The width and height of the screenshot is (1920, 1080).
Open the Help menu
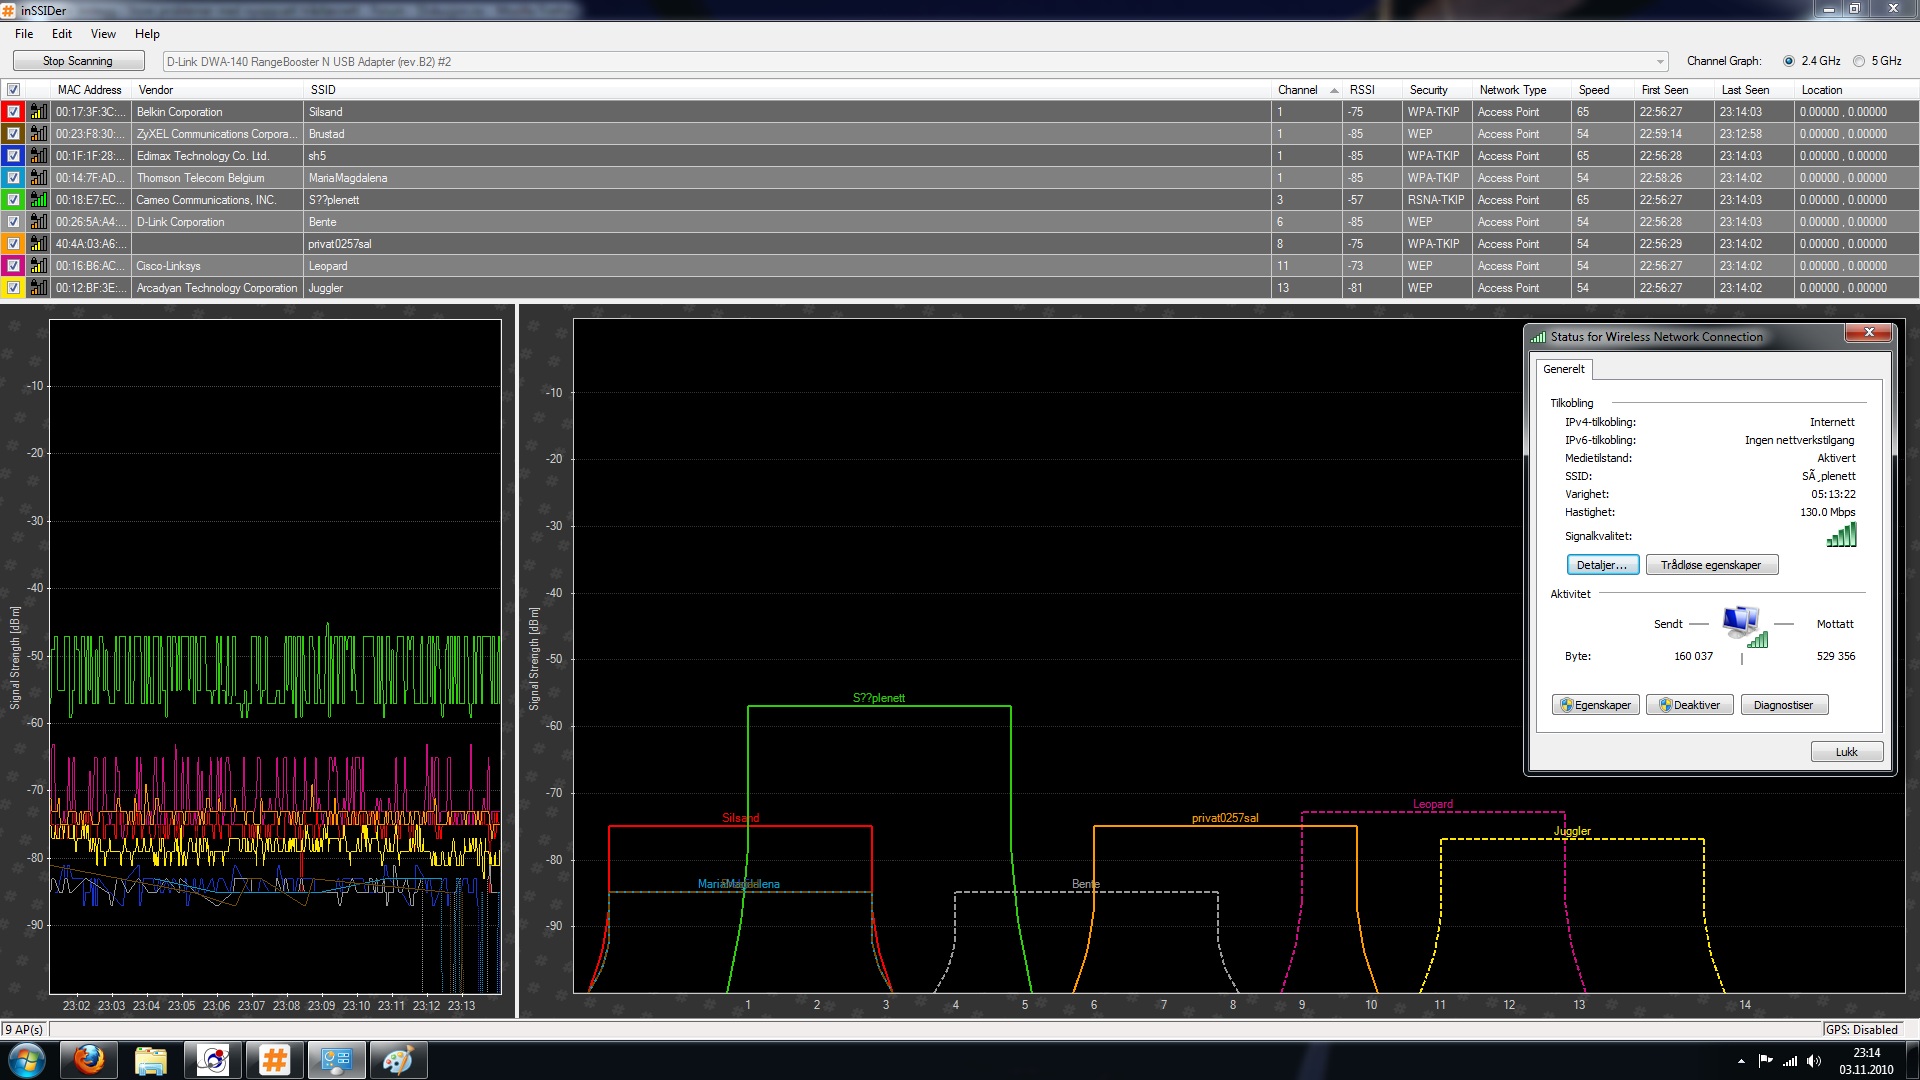147,34
